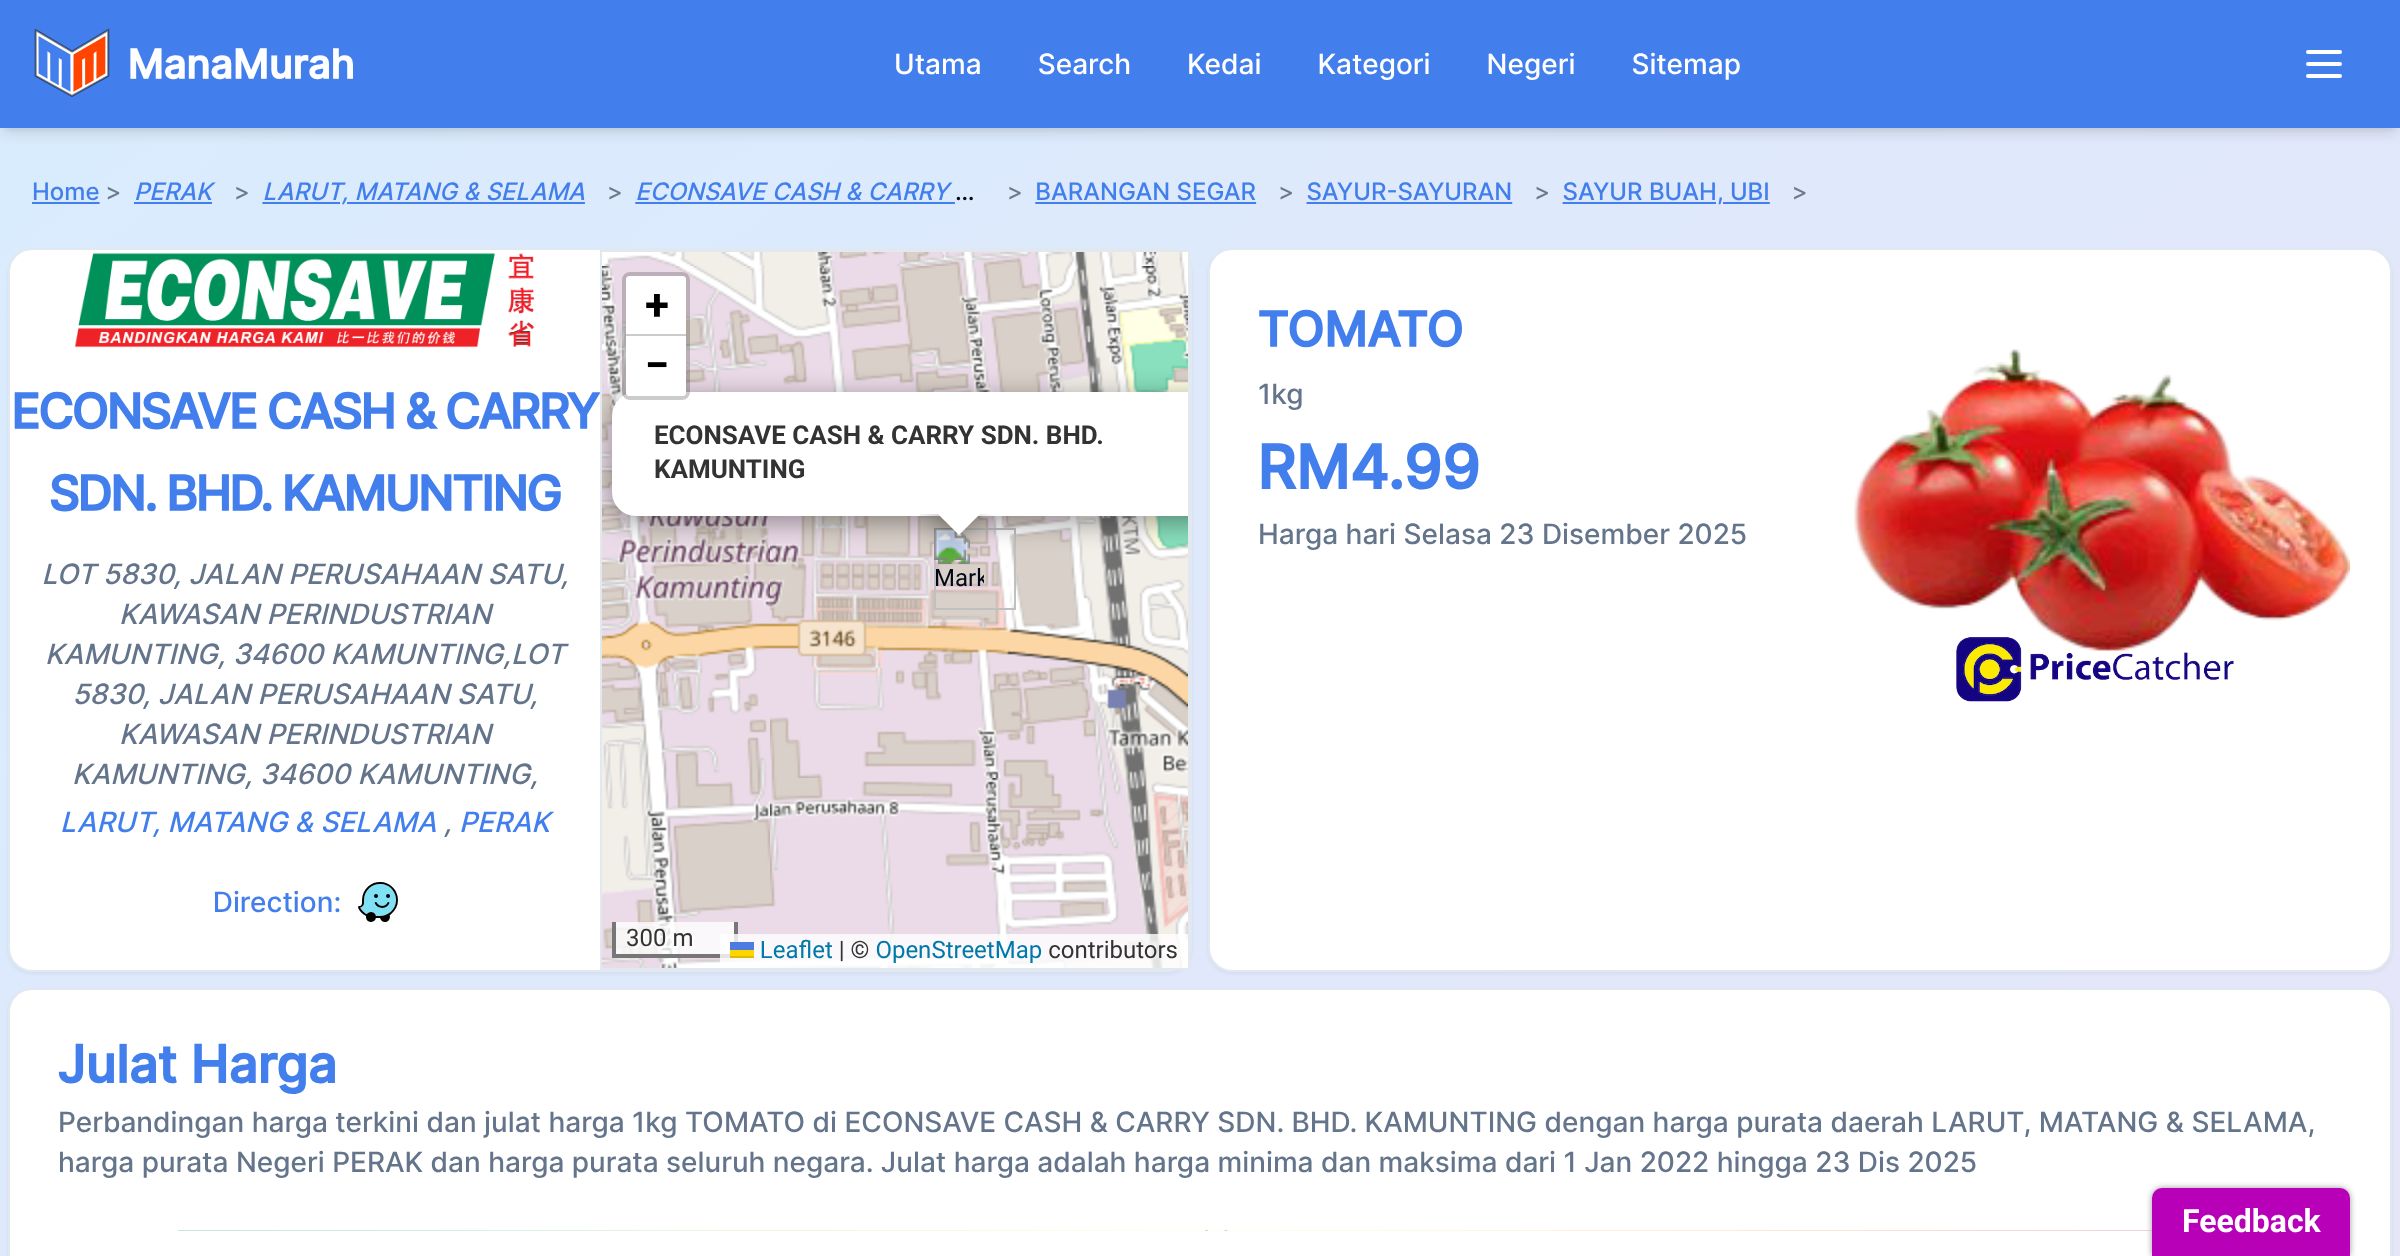
Task: Open SAYUR-SAYURAN breadcrumb link
Action: 1408,191
